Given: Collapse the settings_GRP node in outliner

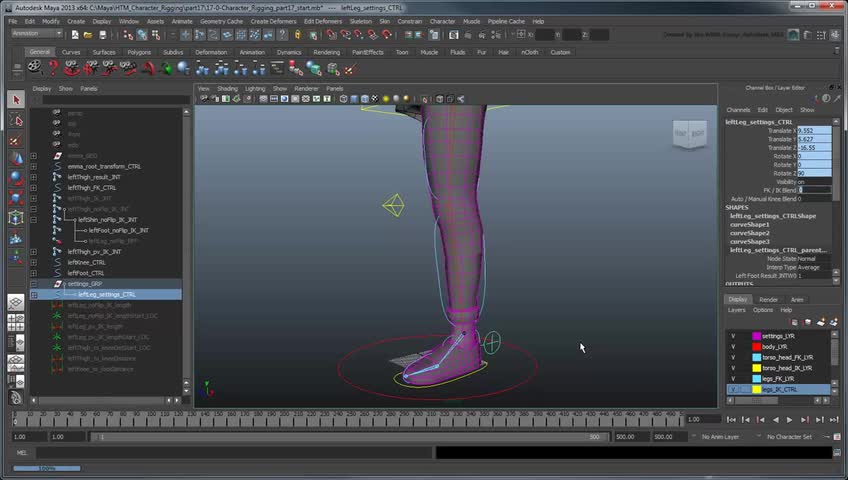Looking at the screenshot, I should tap(33, 284).
